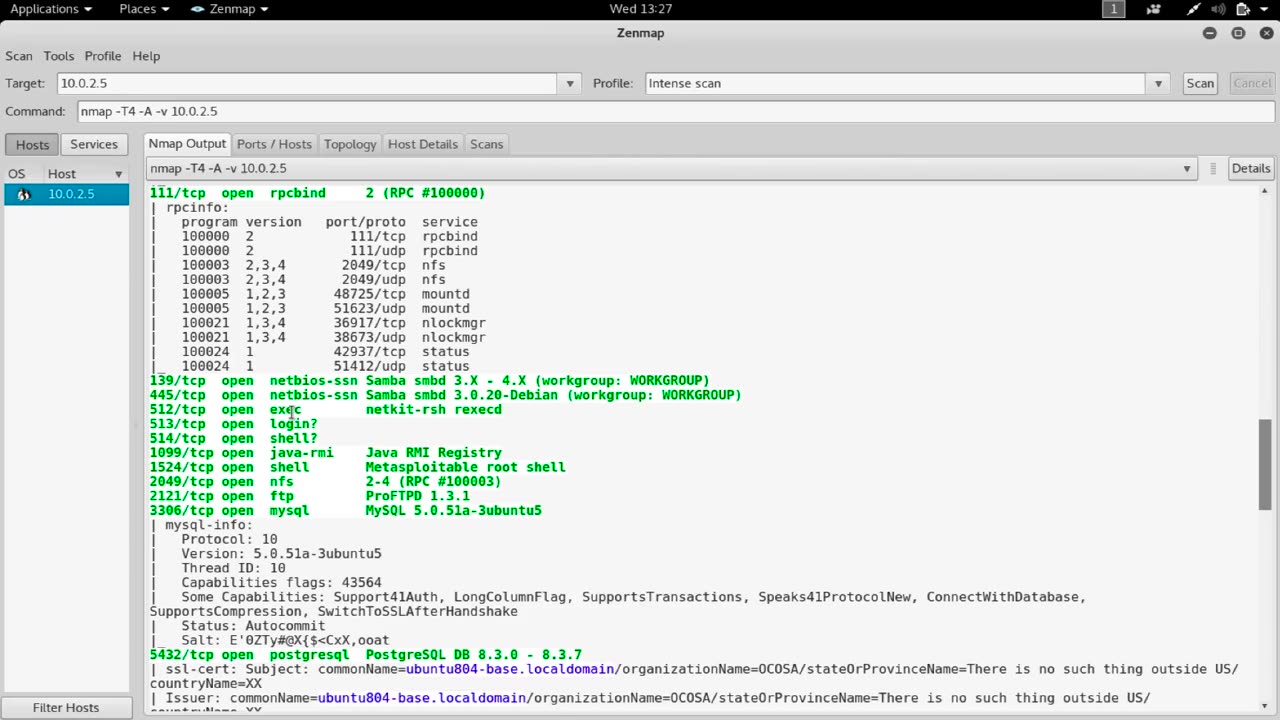Viewport: 1280px width, 720px height.
Task: Click the Scan button
Action: [1200, 84]
